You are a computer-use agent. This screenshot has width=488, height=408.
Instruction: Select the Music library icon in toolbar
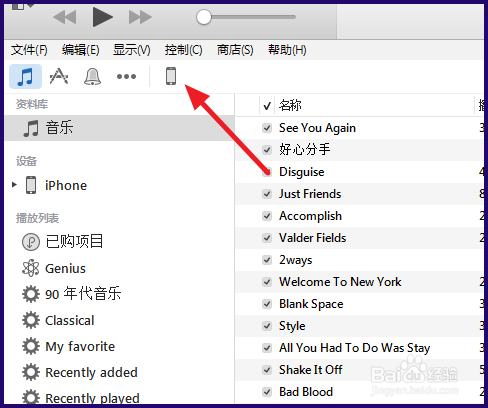(25, 76)
